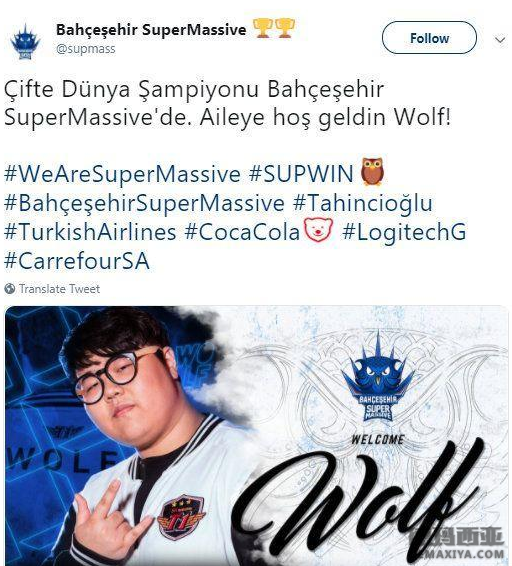Open the #LogitechG hashtag
The height and width of the screenshot is (566, 512).
pyautogui.click(x=404, y=231)
